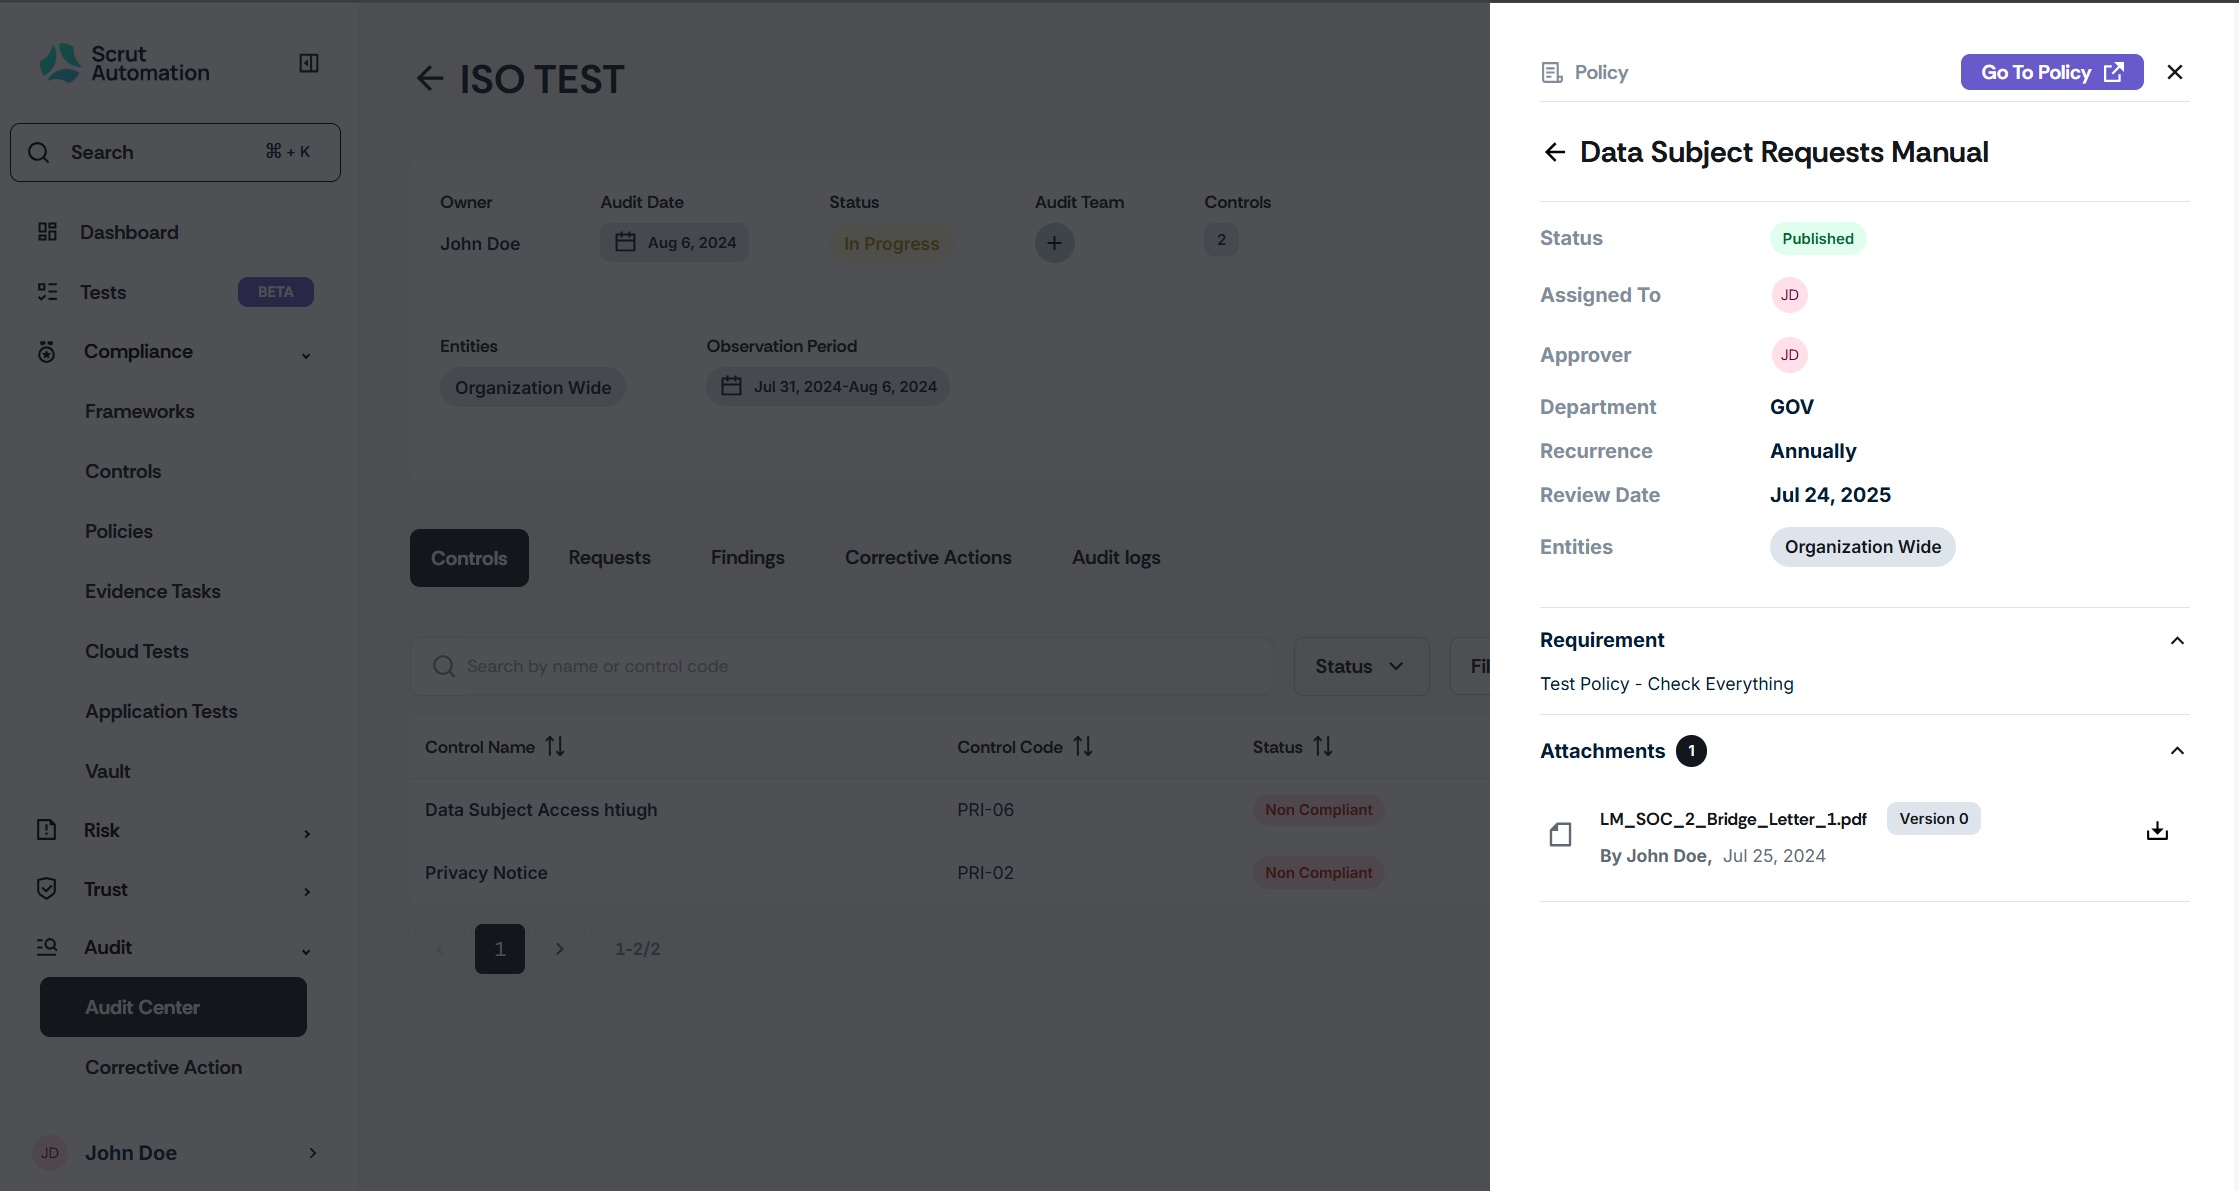
Task: Open Vault in the sidebar
Action: point(108,771)
